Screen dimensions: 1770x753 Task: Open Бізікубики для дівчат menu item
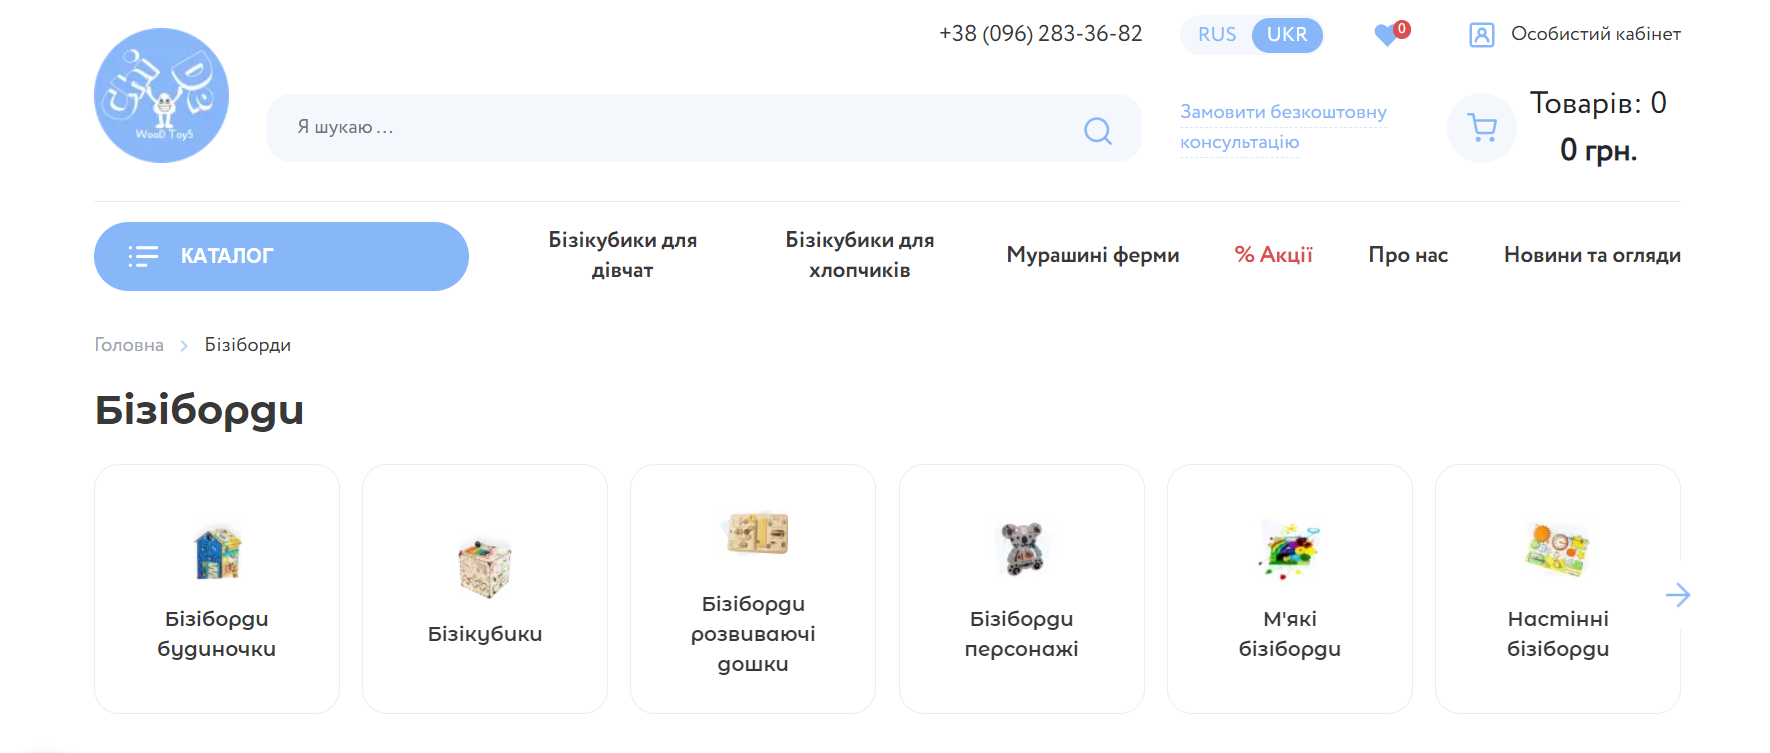(x=622, y=255)
